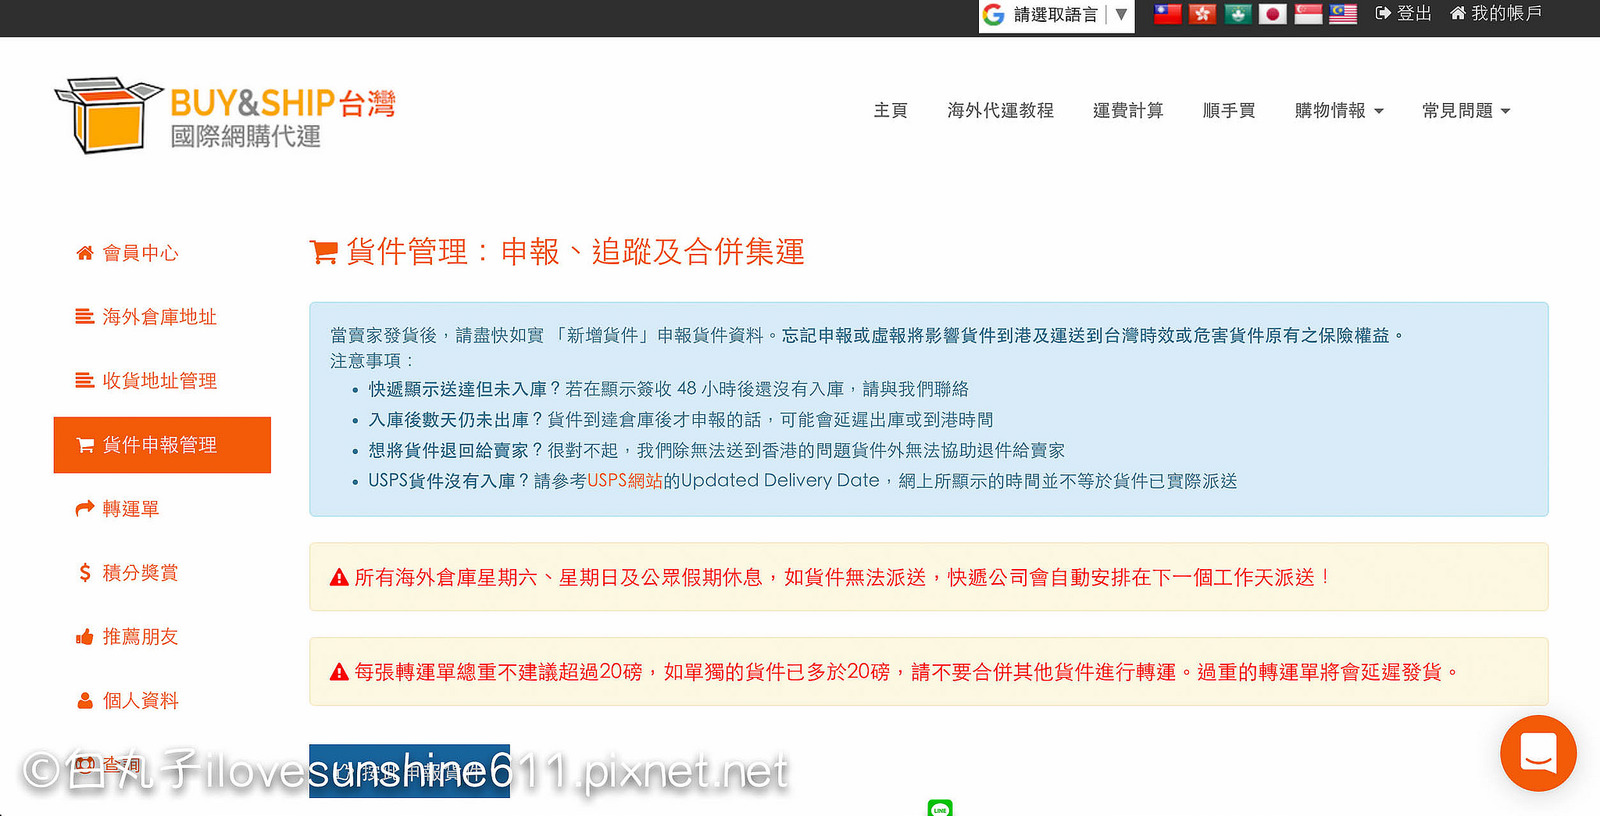This screenshot has width=1600, height=816.
Task: Select 海外倉庫地址 in the sidebar
Action: [x=159, y=317]
